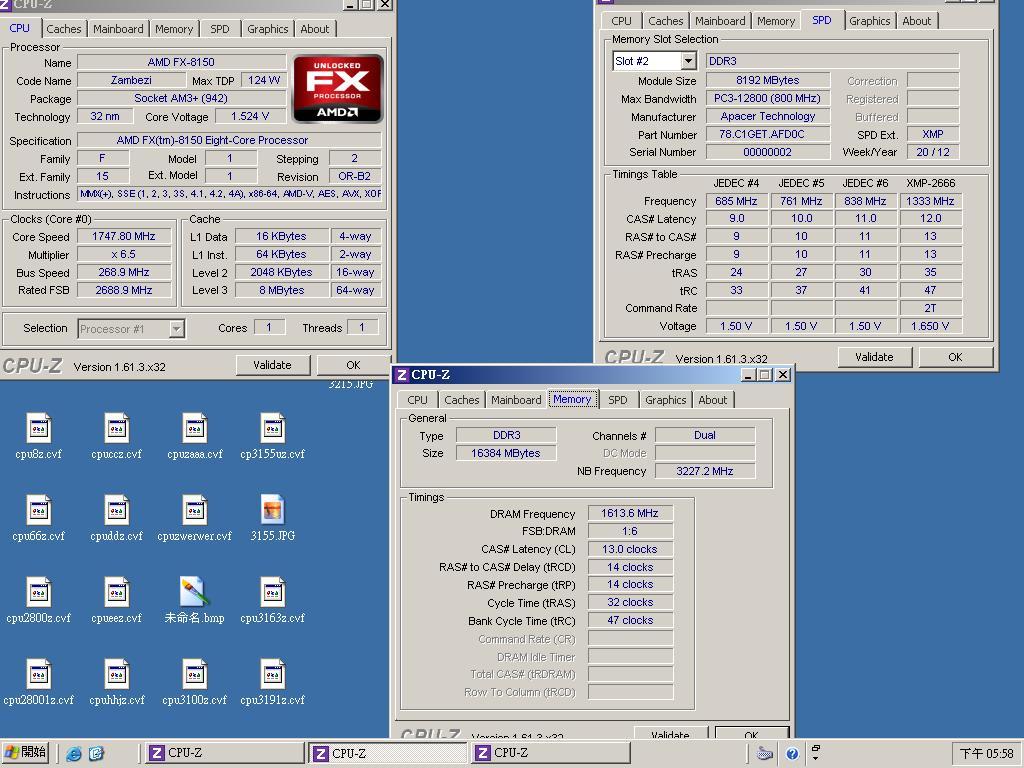This screenshot has width=1024, height=768.
Task: Open About tab in CPU window
Action: click(x=315, y=29)
